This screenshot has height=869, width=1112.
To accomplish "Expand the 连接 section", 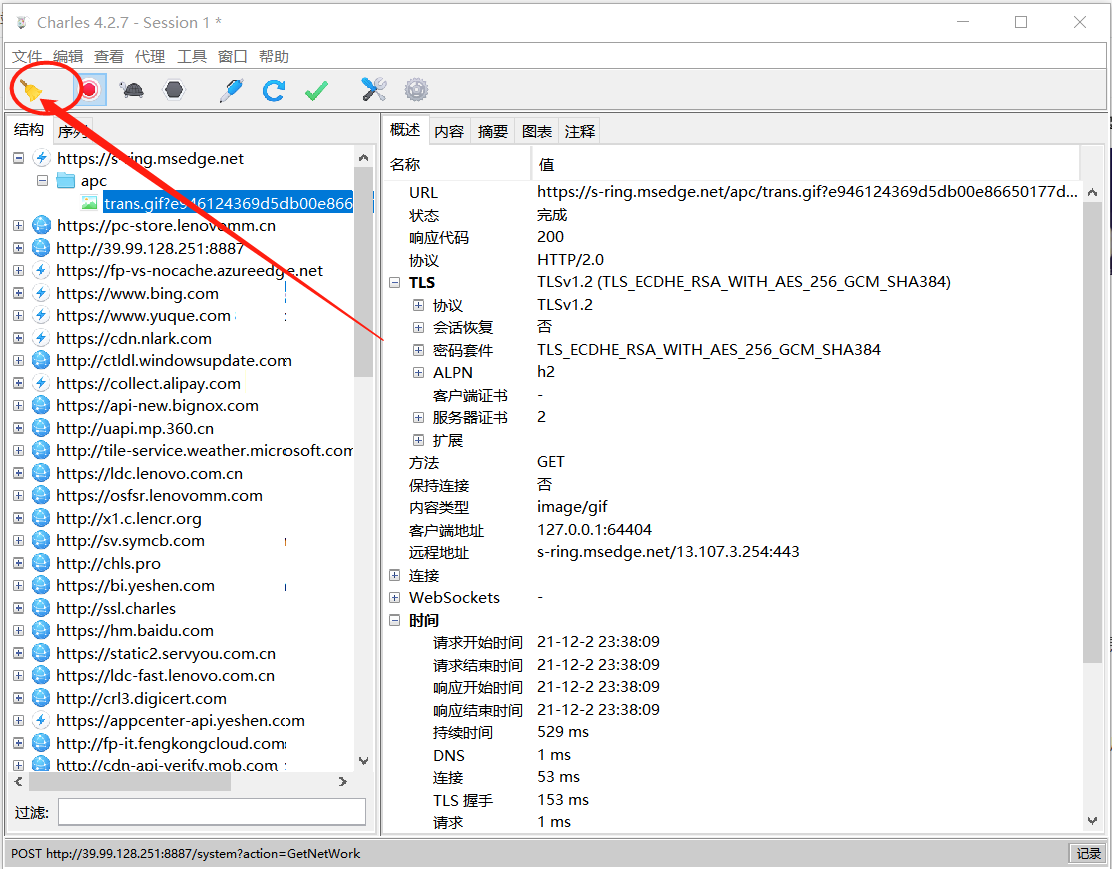I will point(395,575).
